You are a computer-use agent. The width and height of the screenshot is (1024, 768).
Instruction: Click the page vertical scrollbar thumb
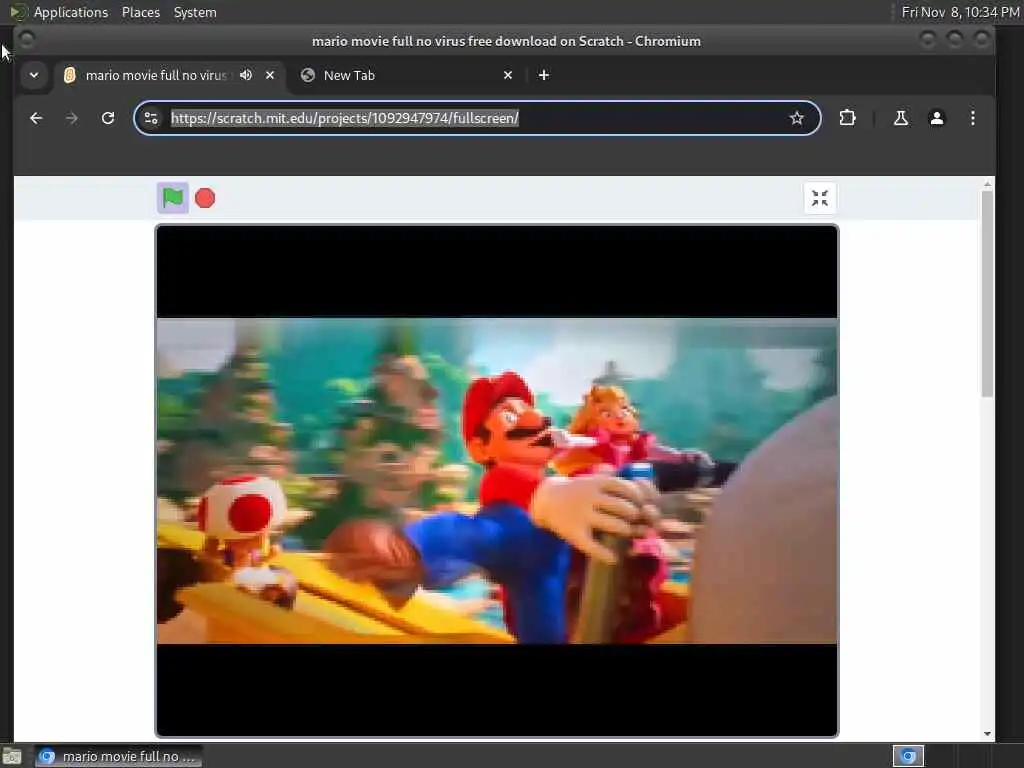pos(987,293)
